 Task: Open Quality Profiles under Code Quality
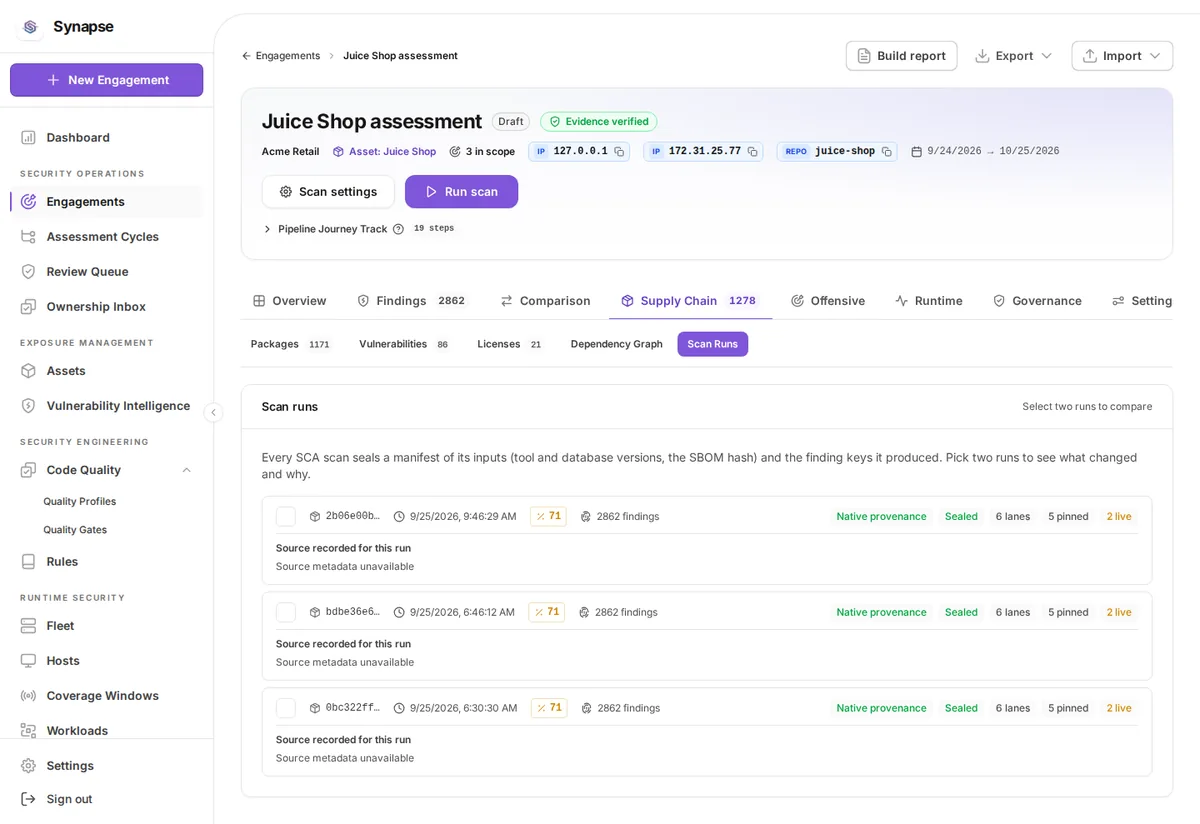coord(80,501)
